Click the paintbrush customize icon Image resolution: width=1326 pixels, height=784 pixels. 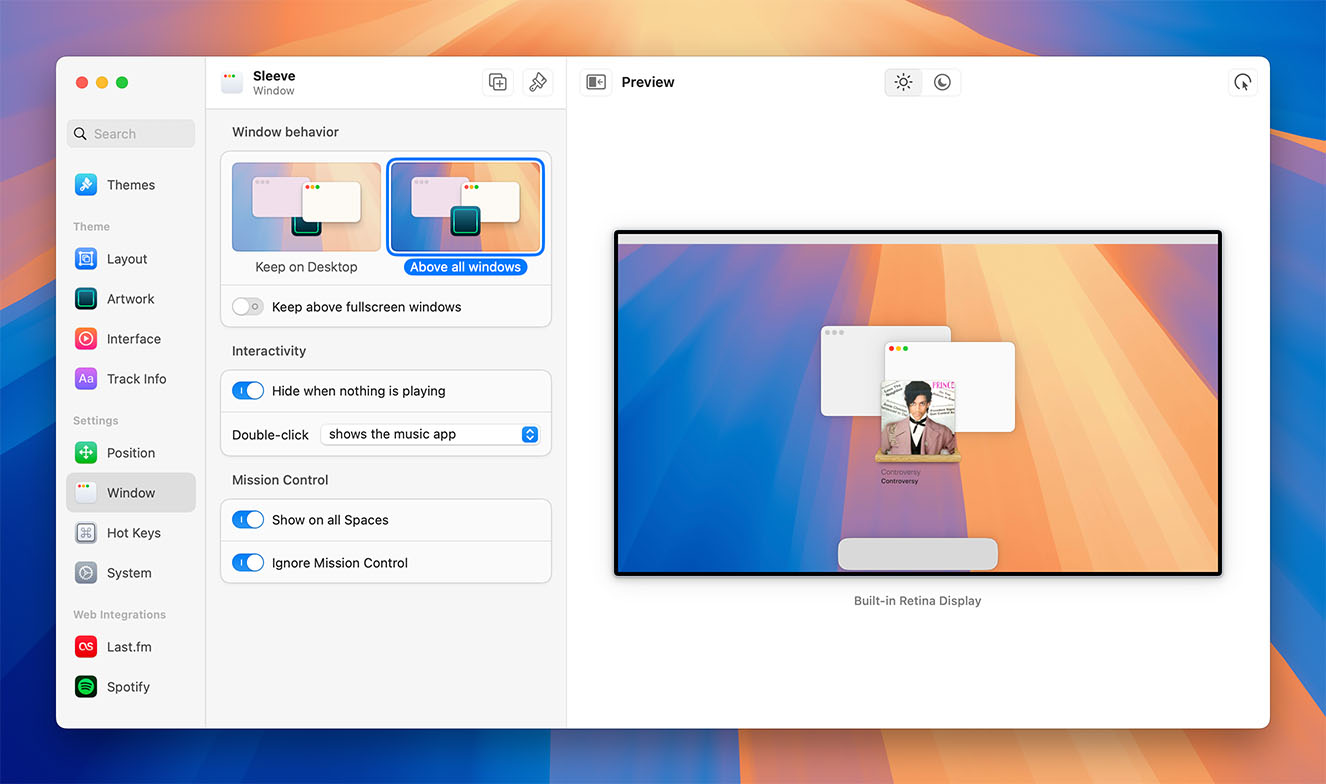click(x=538, y=82)
